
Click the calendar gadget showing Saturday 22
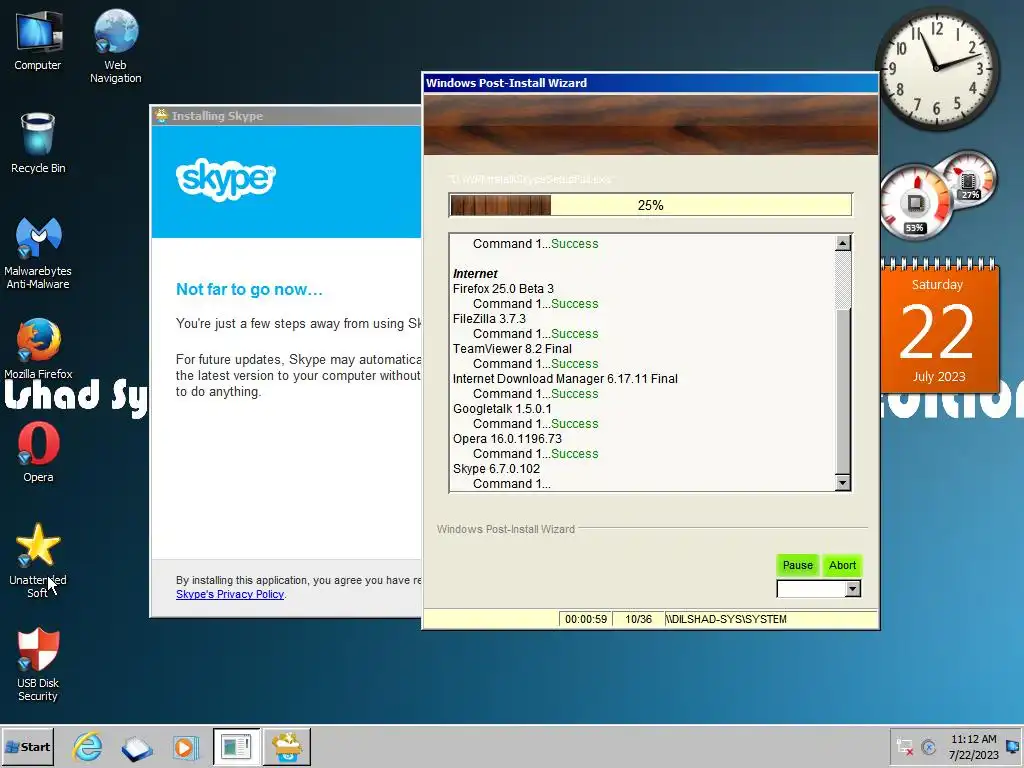point(939,325)
